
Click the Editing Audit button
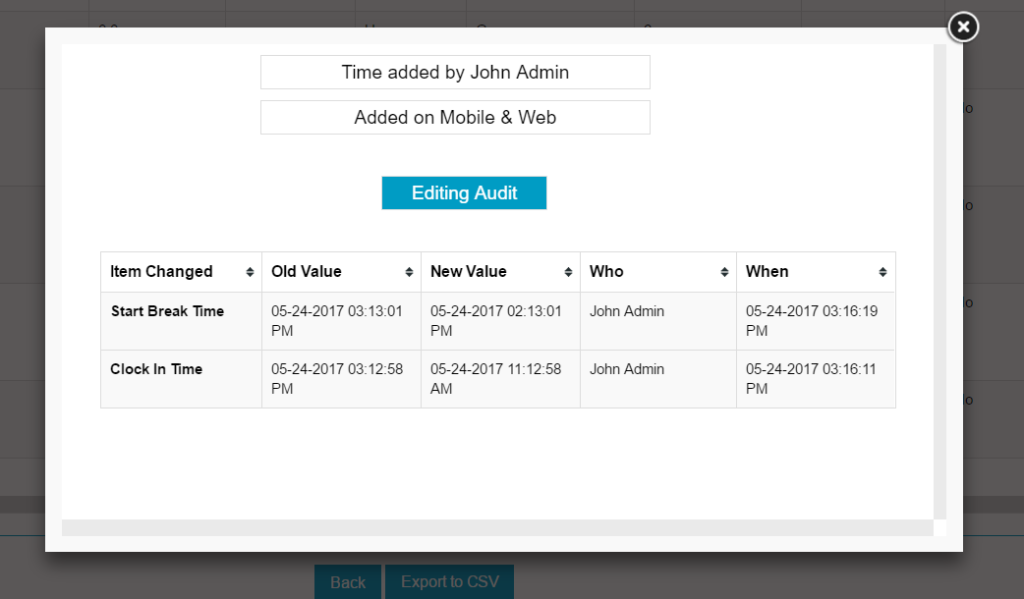pyautogui.click(x=464, y=193)
